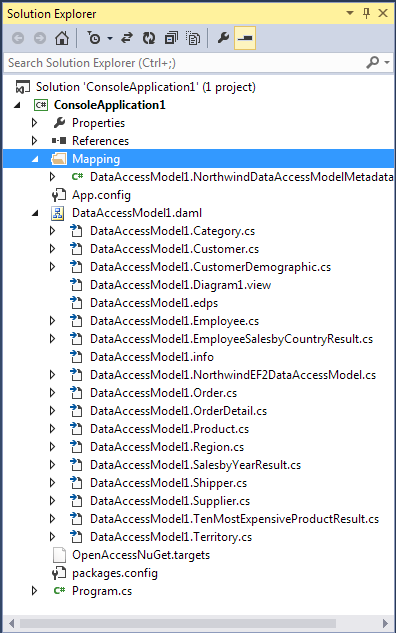Select DataAccessModel1.info file
The height and width of the screenshot is (633, 396).
coord(152,357)
